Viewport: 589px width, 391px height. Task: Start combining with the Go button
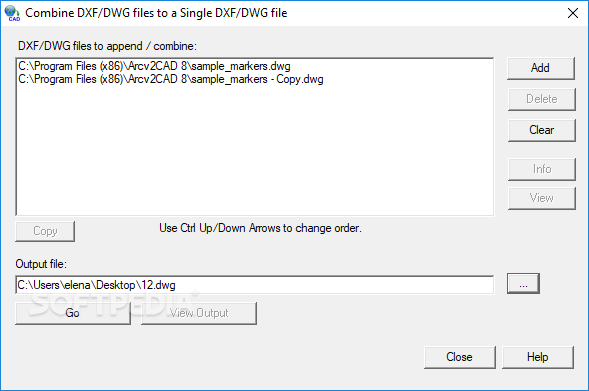73,313
